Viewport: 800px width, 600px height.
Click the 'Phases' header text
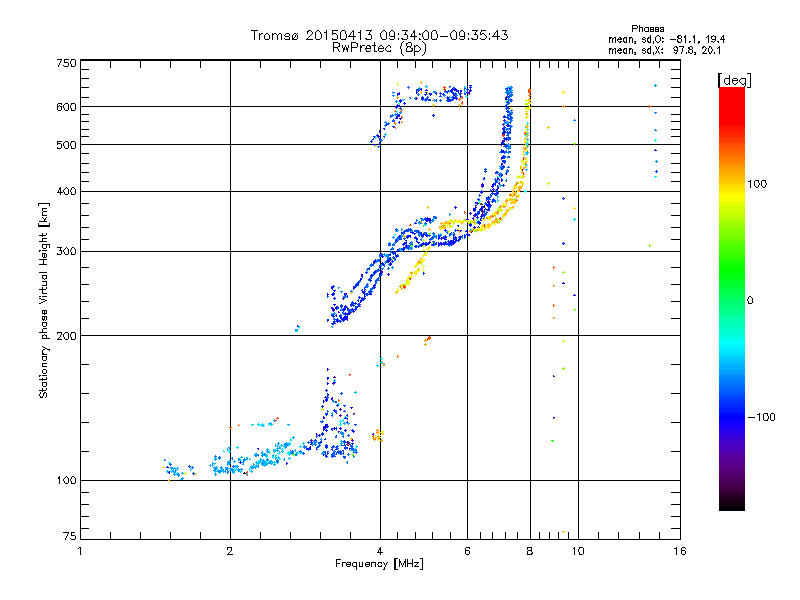click(x=647, y=29)
